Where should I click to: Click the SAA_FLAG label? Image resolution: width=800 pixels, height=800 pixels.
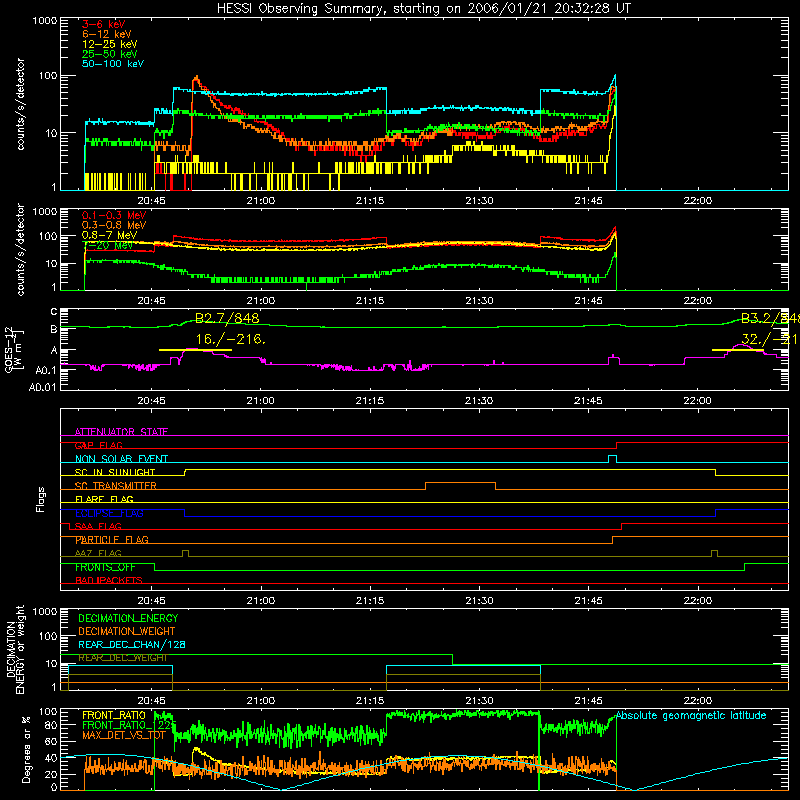[98, 526]
